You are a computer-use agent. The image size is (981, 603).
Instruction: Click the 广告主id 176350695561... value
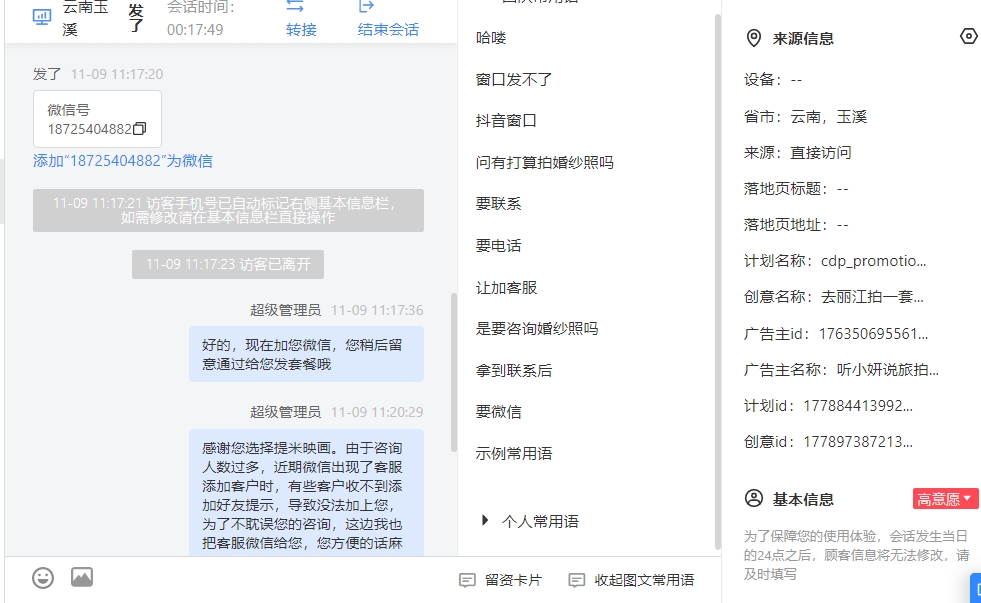click(x=873, y=333)
